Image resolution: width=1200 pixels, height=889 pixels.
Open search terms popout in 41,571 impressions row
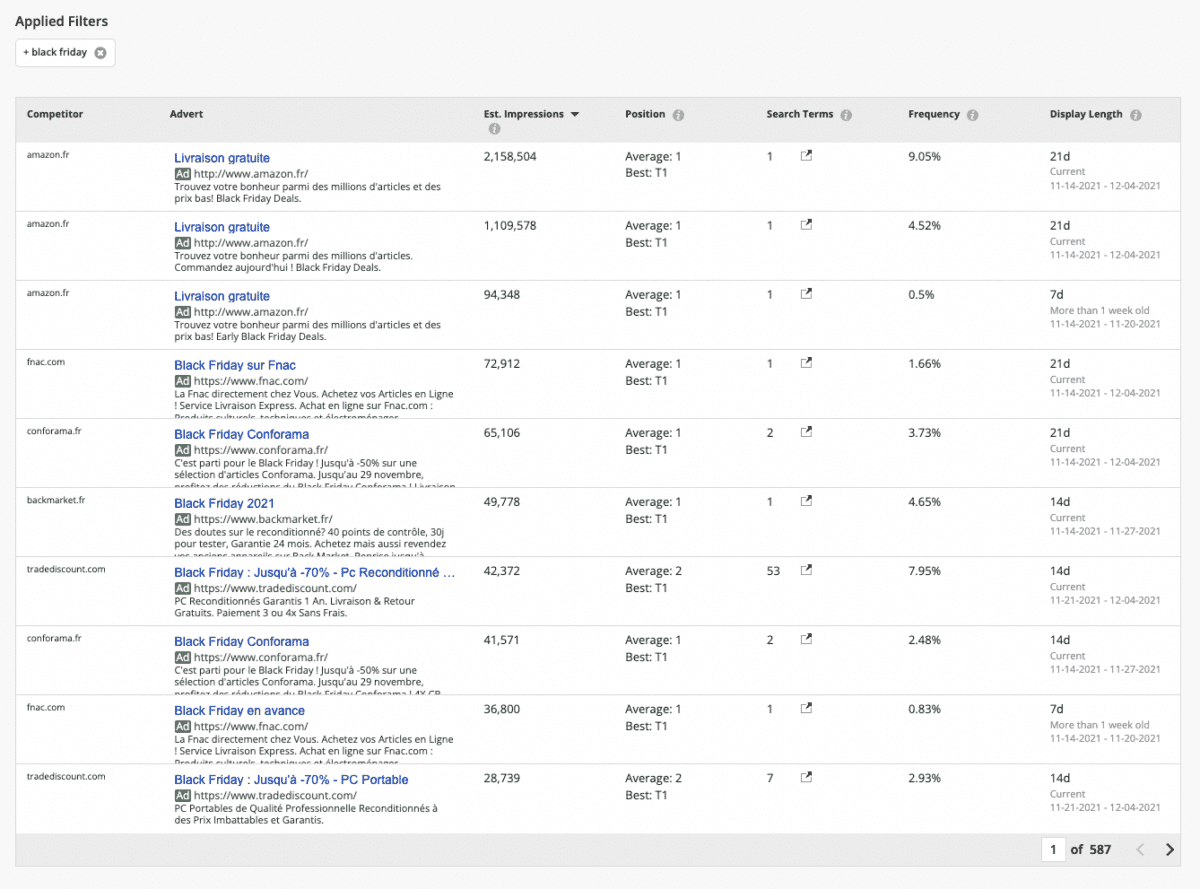coord(806,639)
